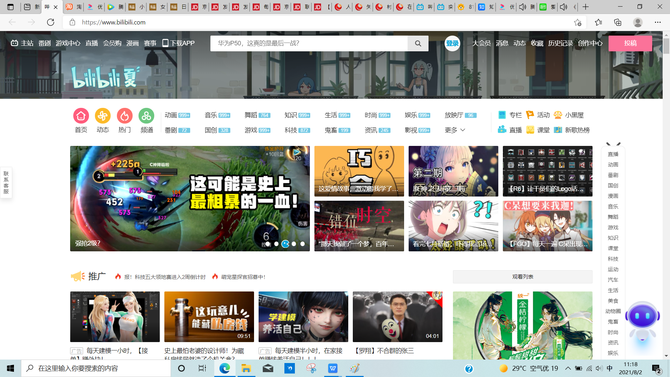Open Microsoft Edge in the taskbar
The width and height of the screenshot is (670, 377).
(x=225, y=368)
